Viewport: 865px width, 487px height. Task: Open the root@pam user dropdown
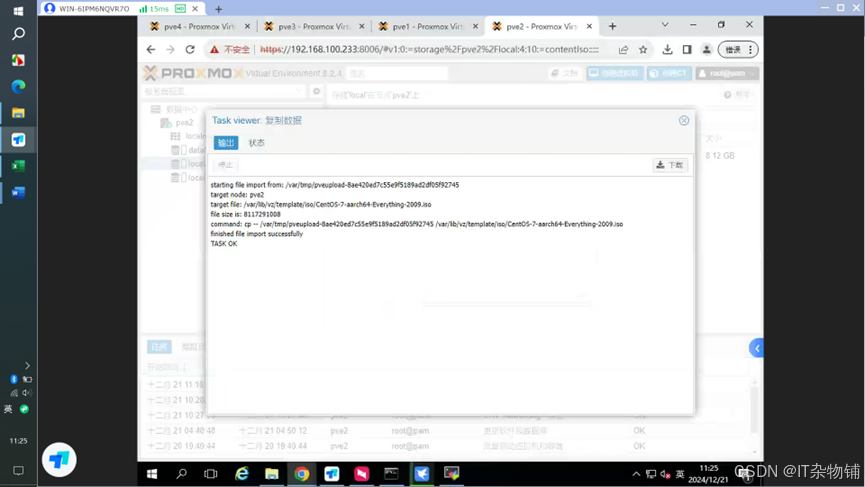[x=727, y=73]
